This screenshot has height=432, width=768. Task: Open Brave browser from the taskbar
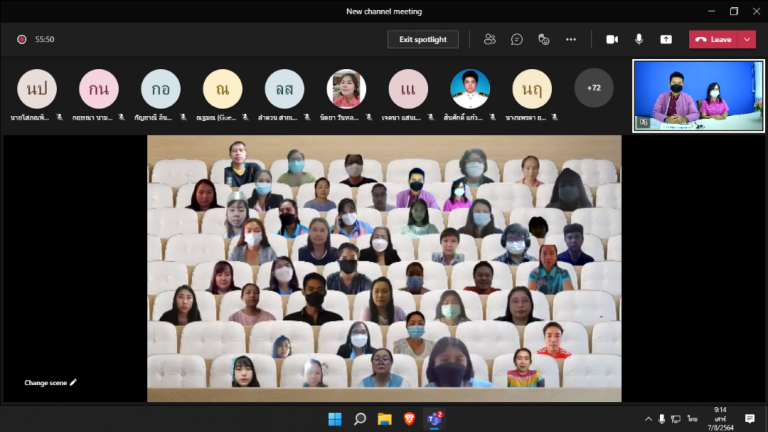click(409, 419)
